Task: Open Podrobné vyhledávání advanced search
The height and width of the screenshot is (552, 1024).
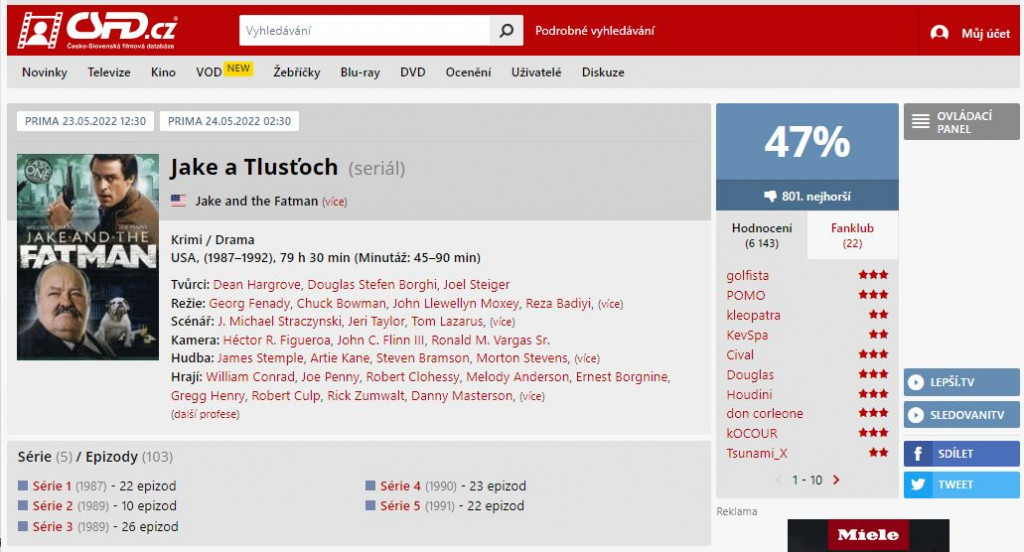Action: click(594, 31)
